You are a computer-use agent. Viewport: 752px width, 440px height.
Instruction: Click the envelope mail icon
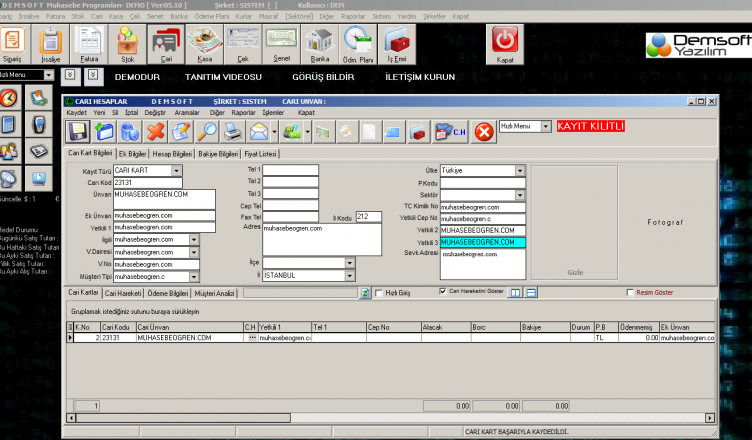259,131
